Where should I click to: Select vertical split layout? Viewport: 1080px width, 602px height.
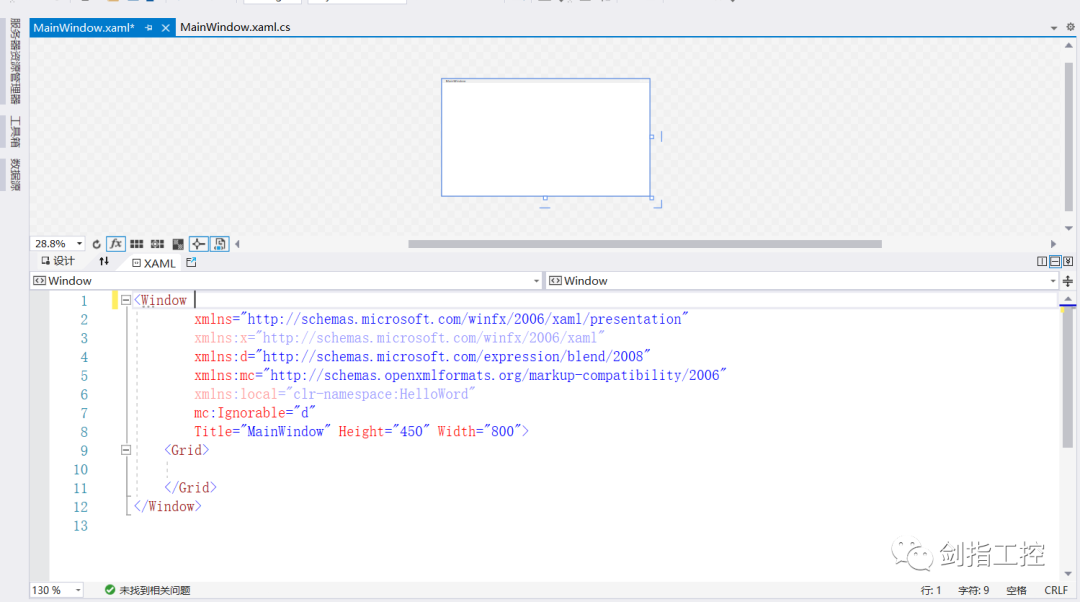pos(1042,261)
